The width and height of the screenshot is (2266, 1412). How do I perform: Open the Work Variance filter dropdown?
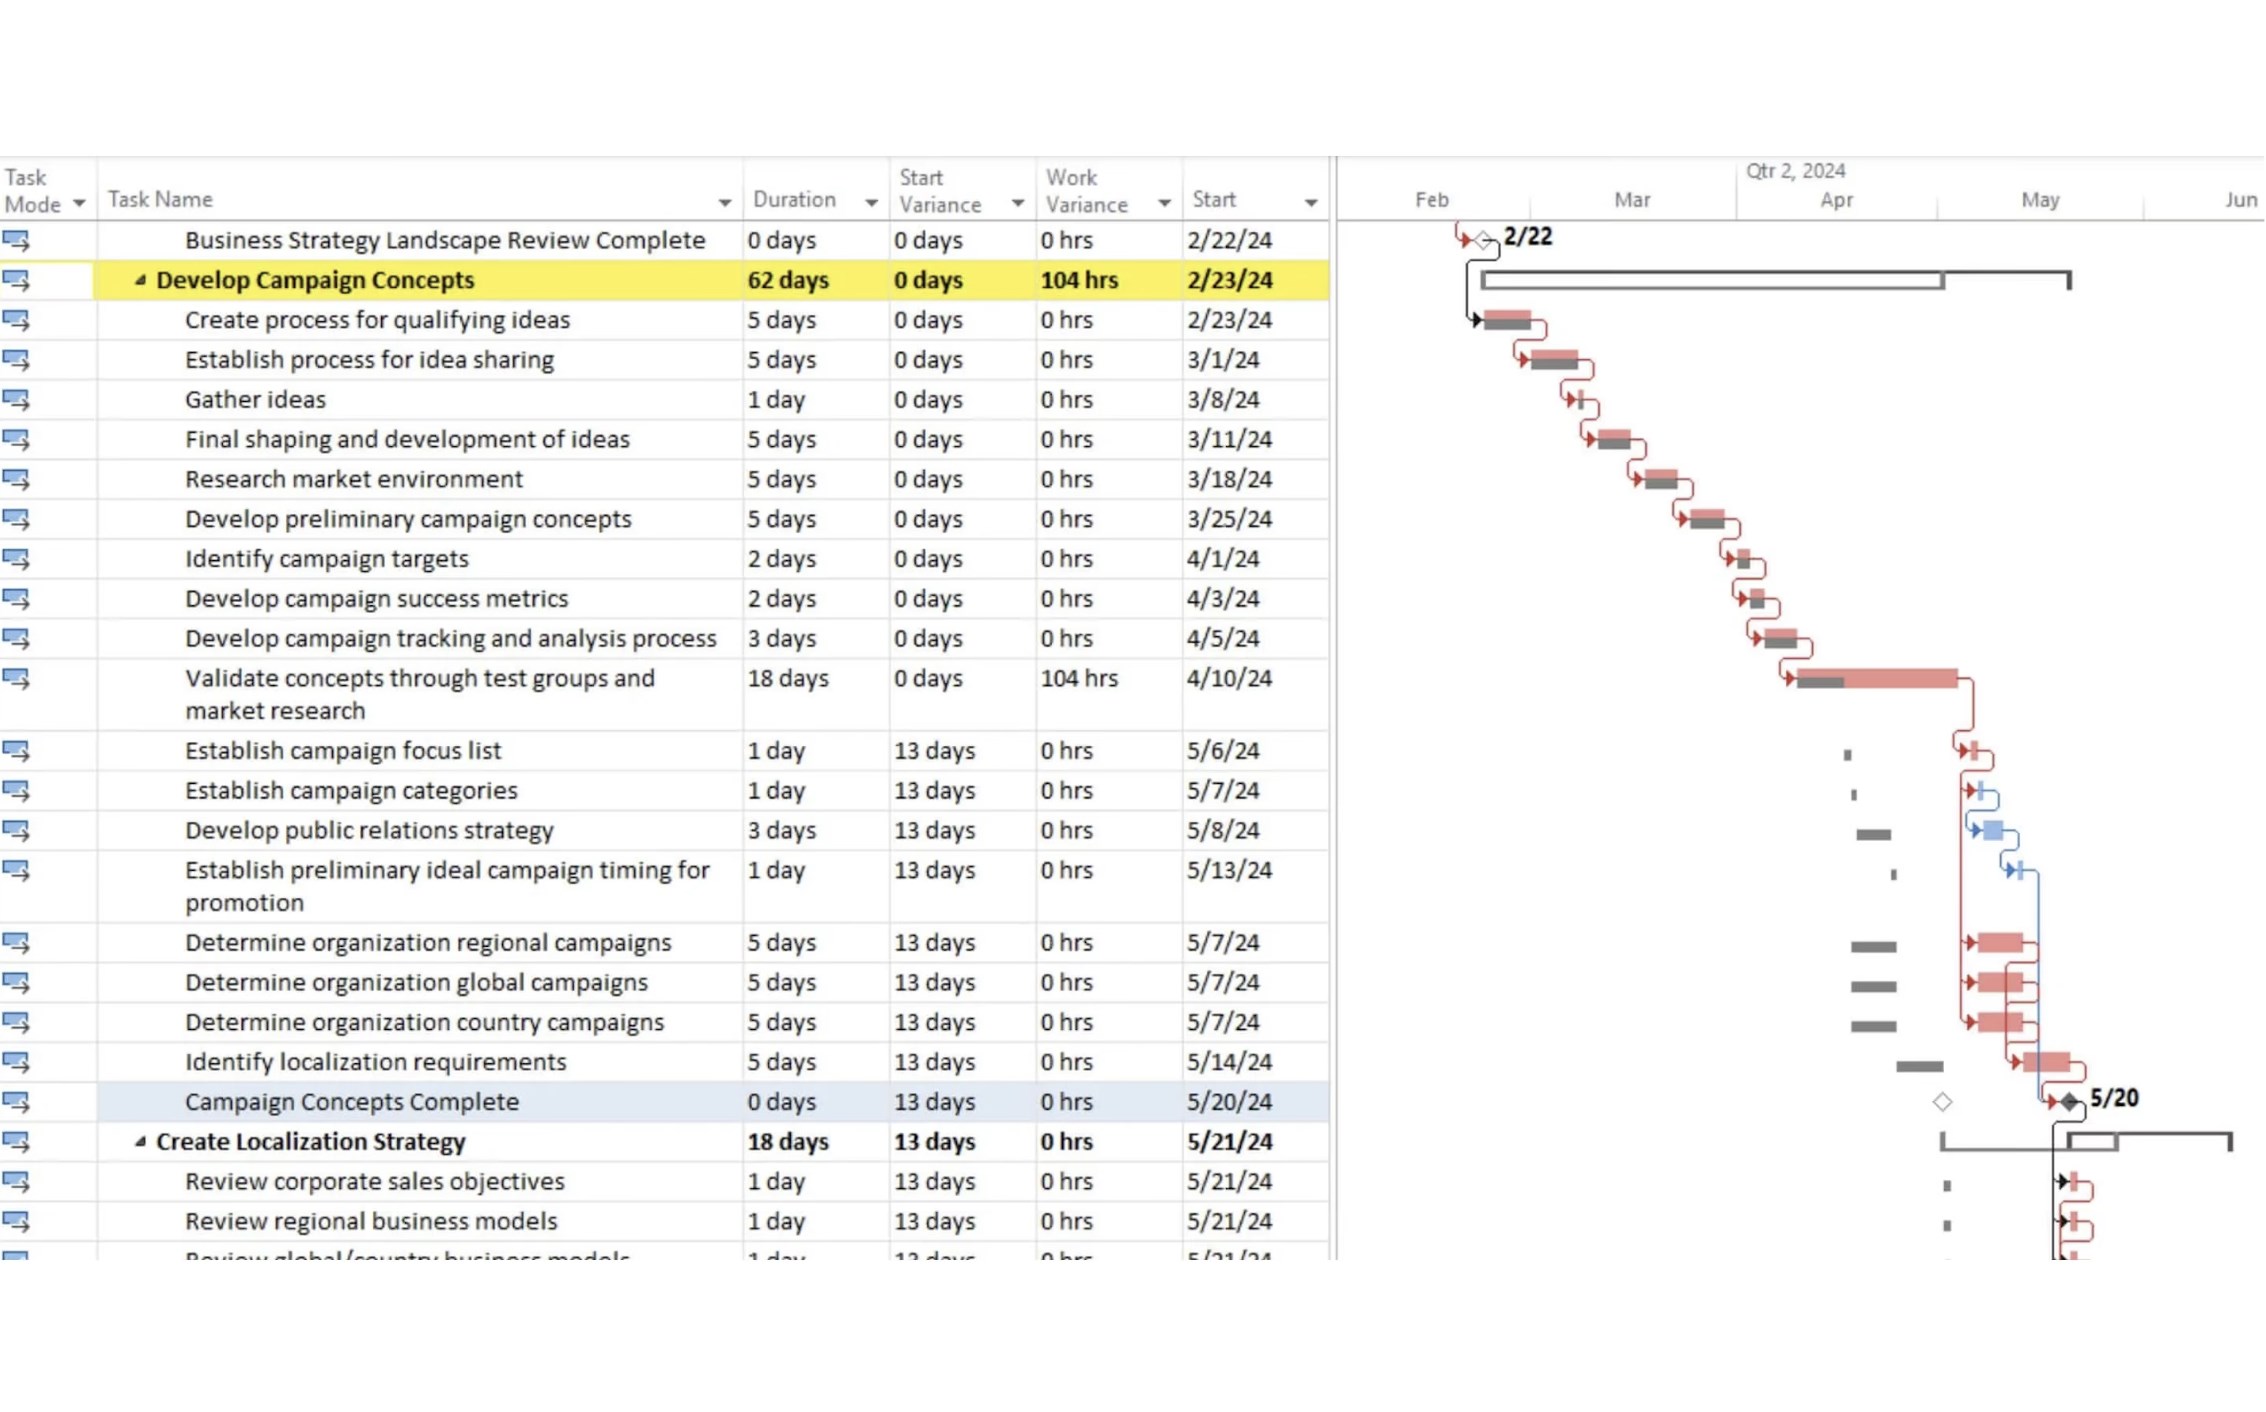[1164, 203]
